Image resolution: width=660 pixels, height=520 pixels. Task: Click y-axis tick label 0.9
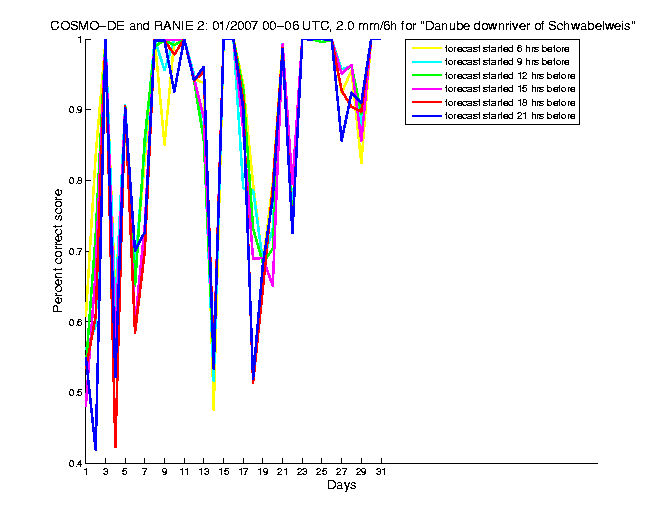75,109
